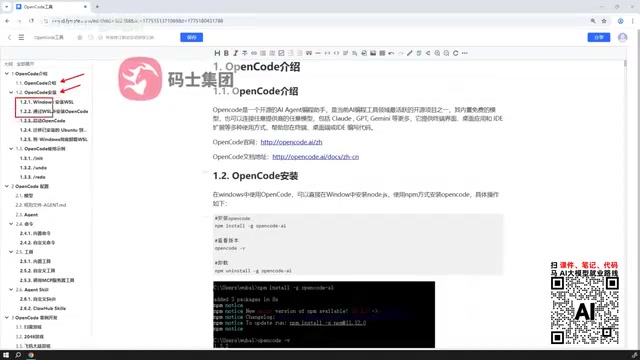Jump to outline item 1.3.1 /init
This screenshot has width=640, height=360.
[31, 158]
